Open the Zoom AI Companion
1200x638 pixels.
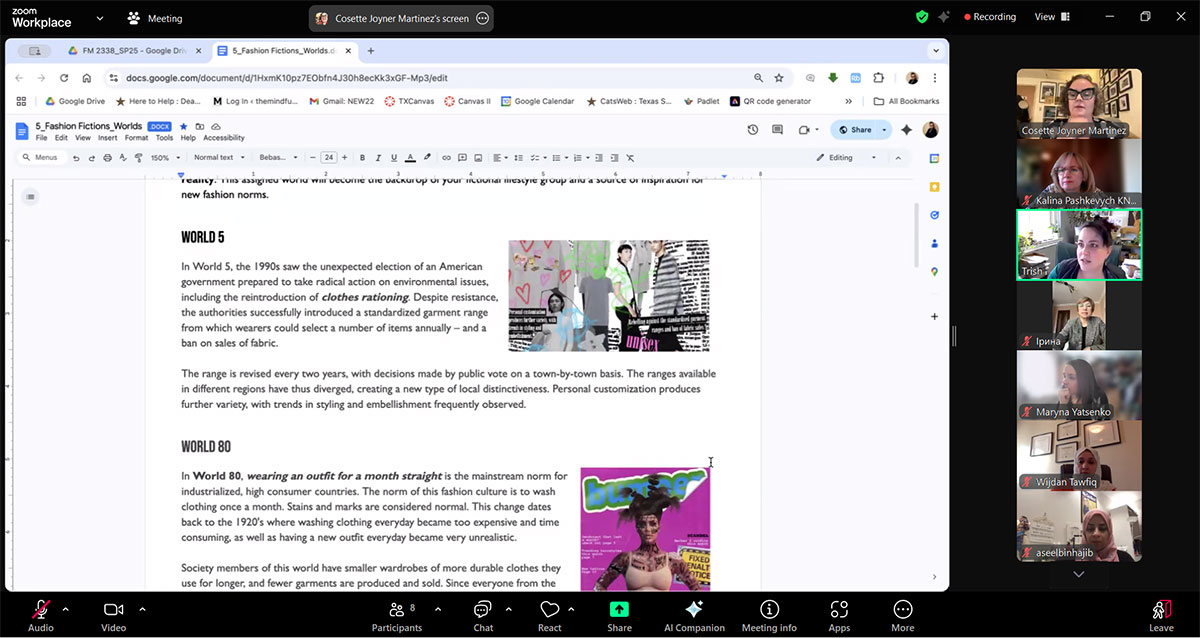click(x=694, y=614)
